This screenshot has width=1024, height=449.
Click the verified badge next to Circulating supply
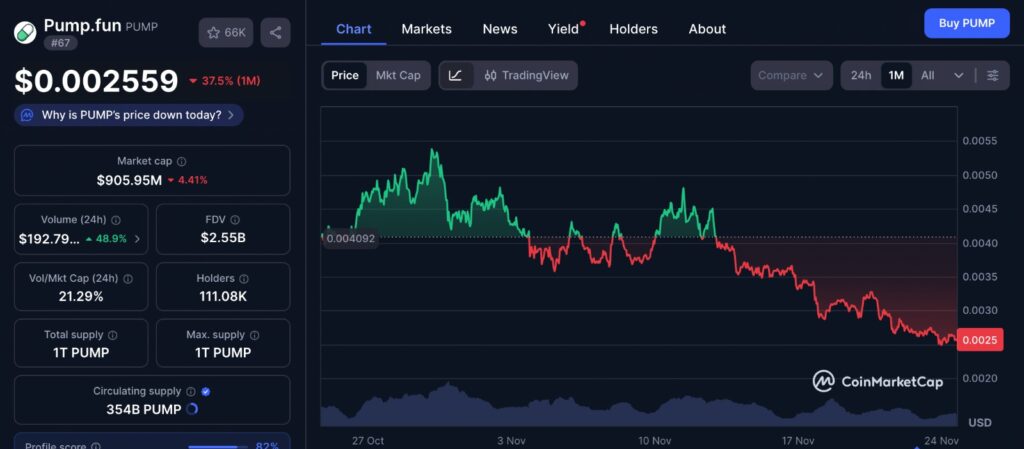click(206, 392)
